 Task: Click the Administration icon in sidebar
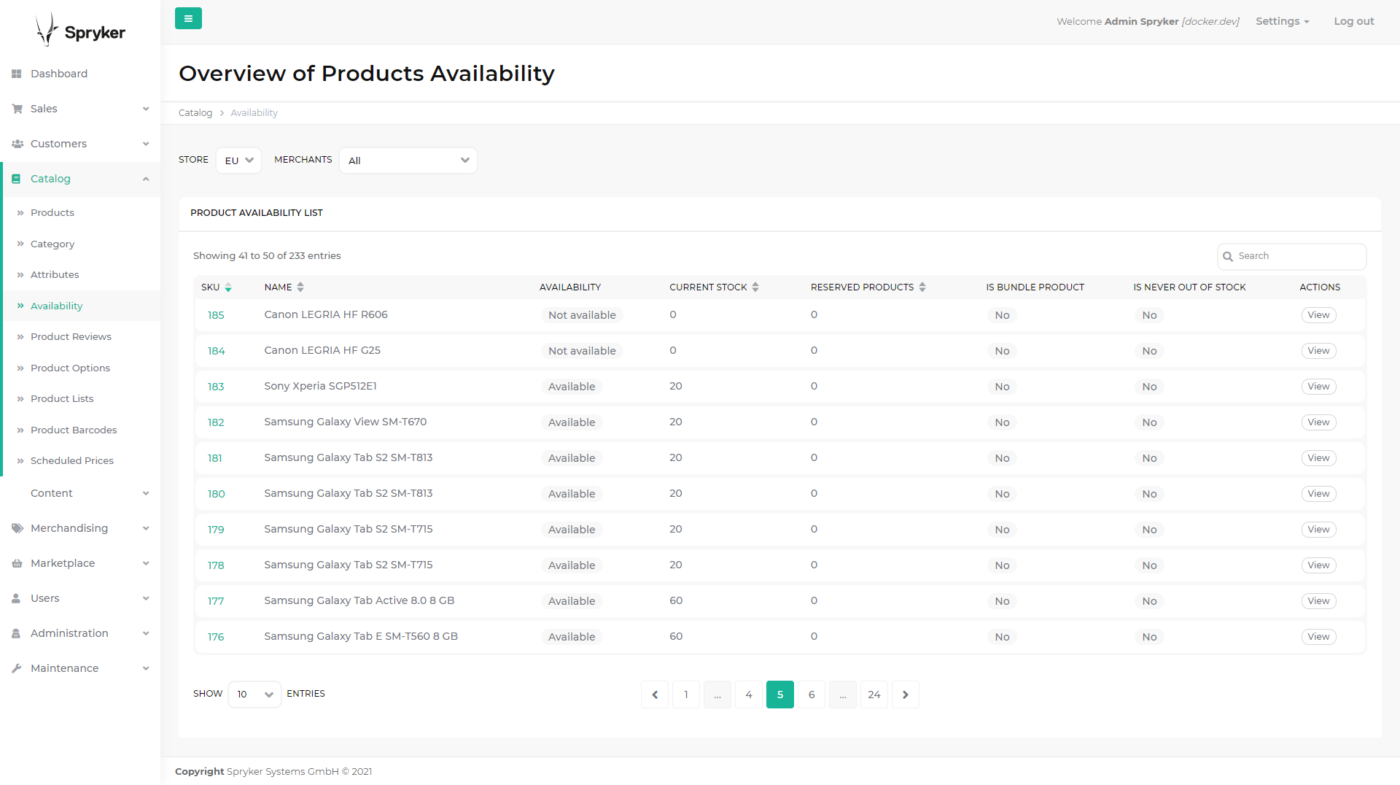(16, 633)
